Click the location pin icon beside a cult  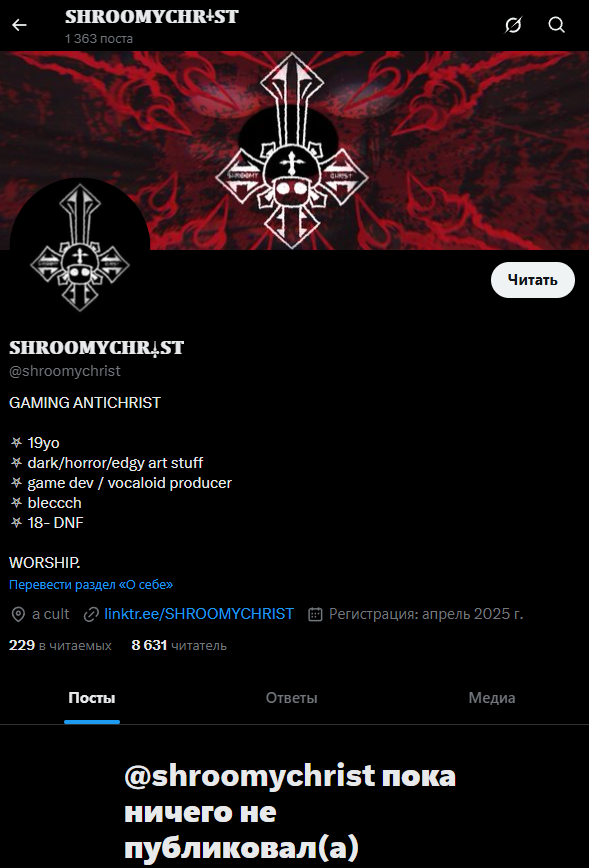click(18, 614)
